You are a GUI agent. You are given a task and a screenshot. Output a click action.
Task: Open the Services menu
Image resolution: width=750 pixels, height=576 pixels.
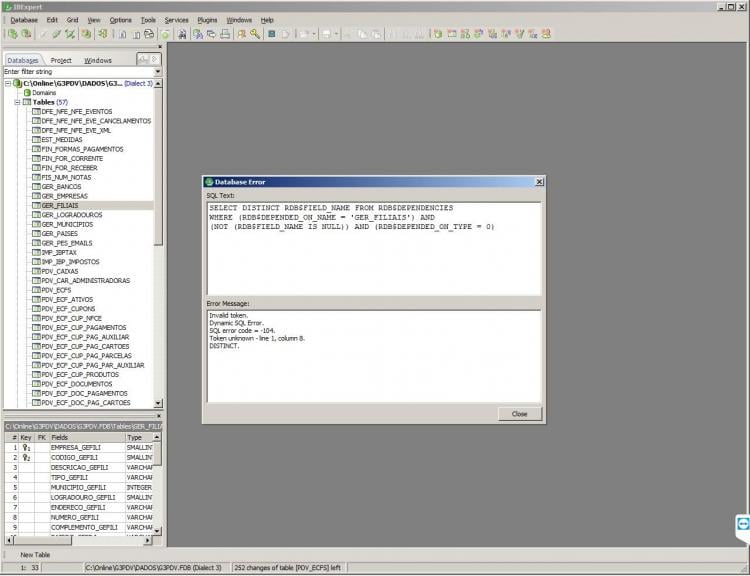[176, 20]
